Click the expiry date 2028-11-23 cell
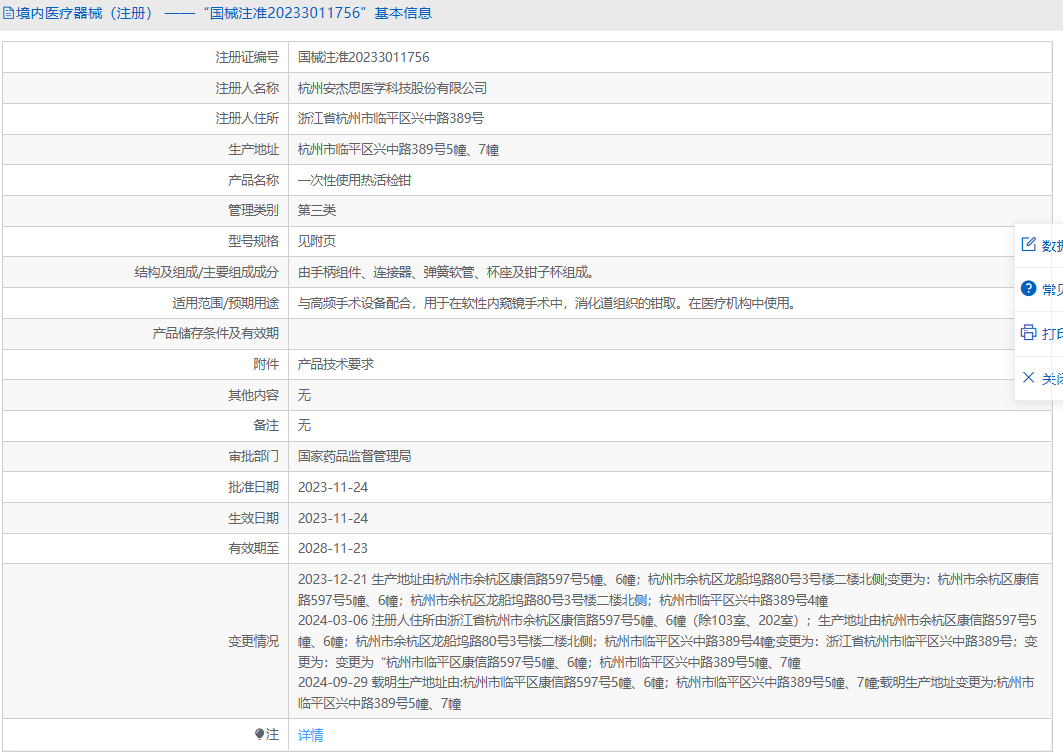 click(x=333, y=548)
